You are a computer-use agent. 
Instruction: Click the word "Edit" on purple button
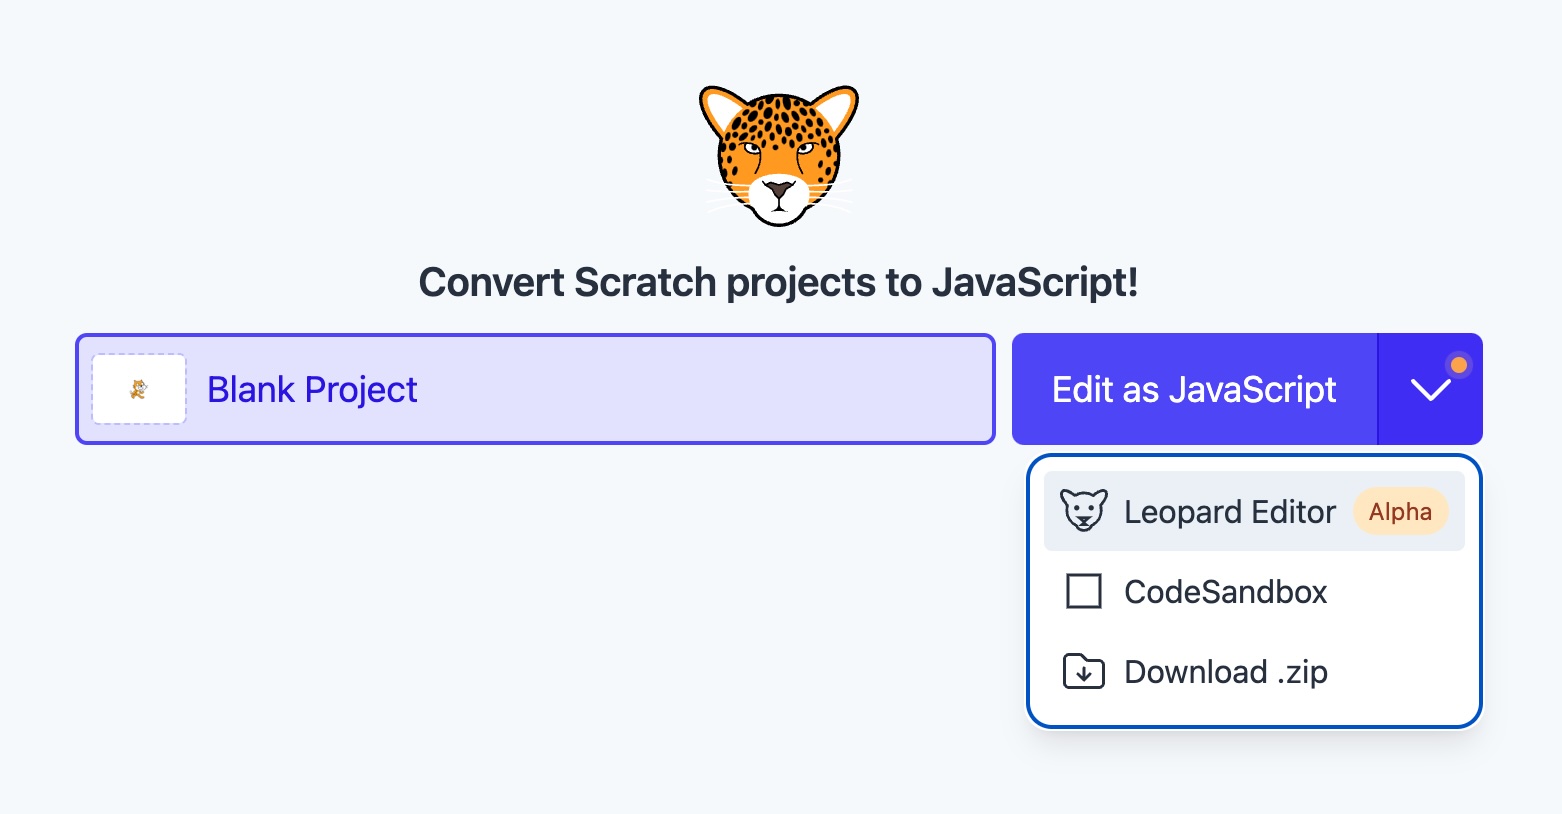(x=1082, y=389)
